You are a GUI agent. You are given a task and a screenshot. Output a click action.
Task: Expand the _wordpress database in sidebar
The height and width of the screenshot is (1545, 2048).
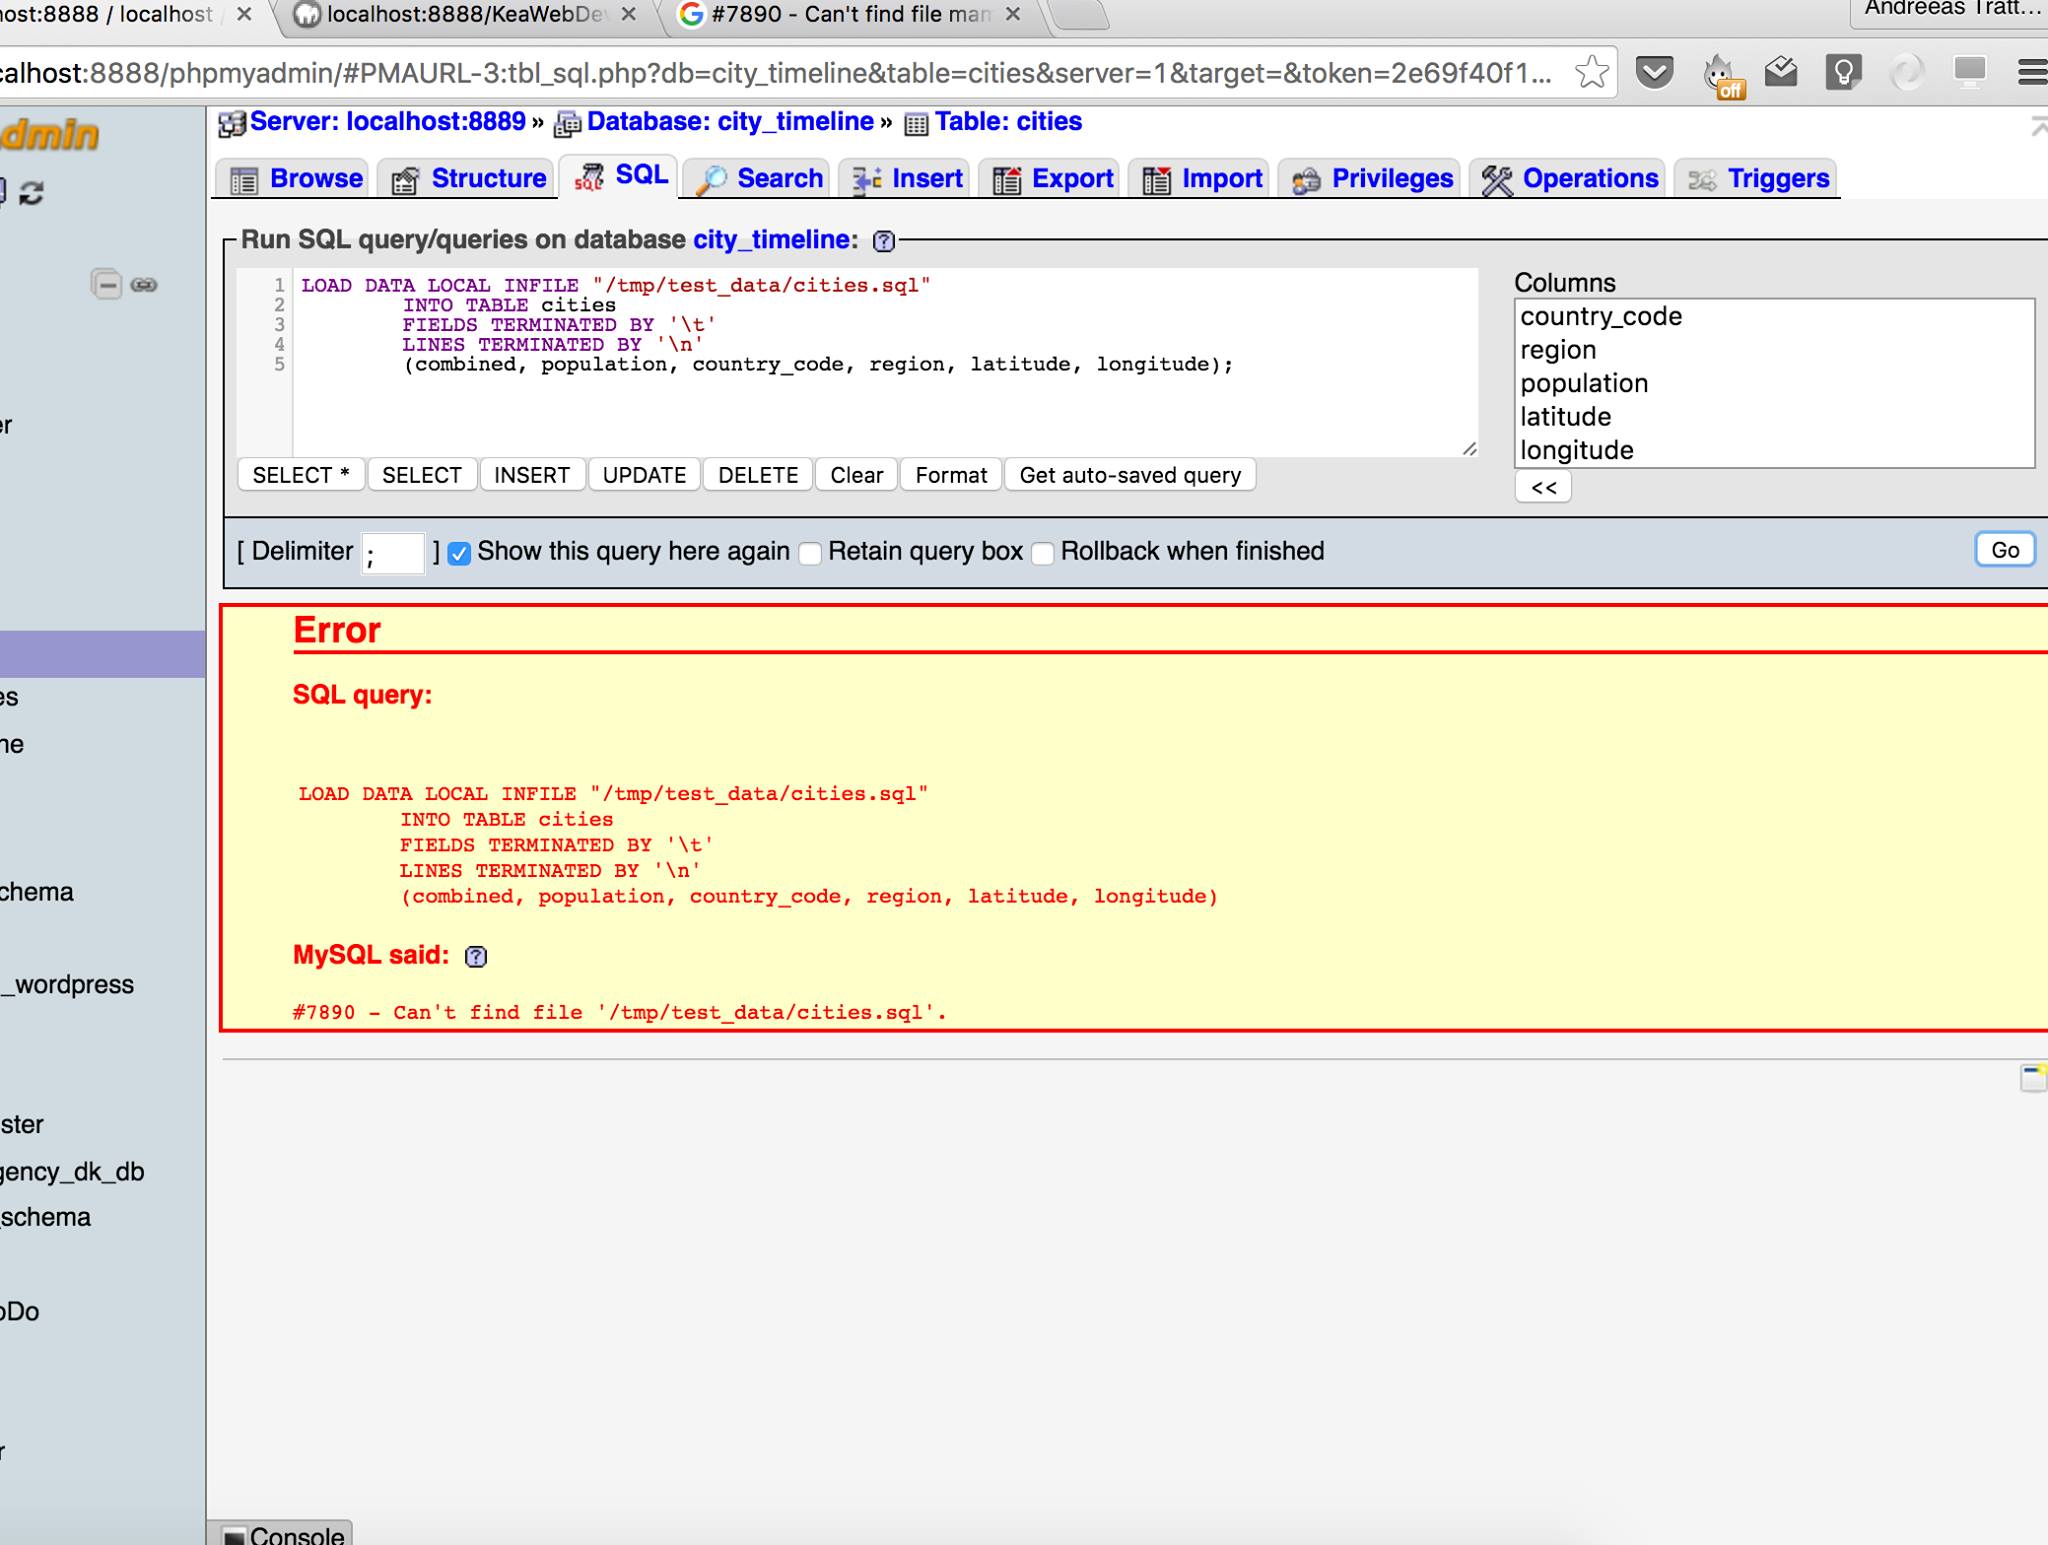tap(66, 985)
